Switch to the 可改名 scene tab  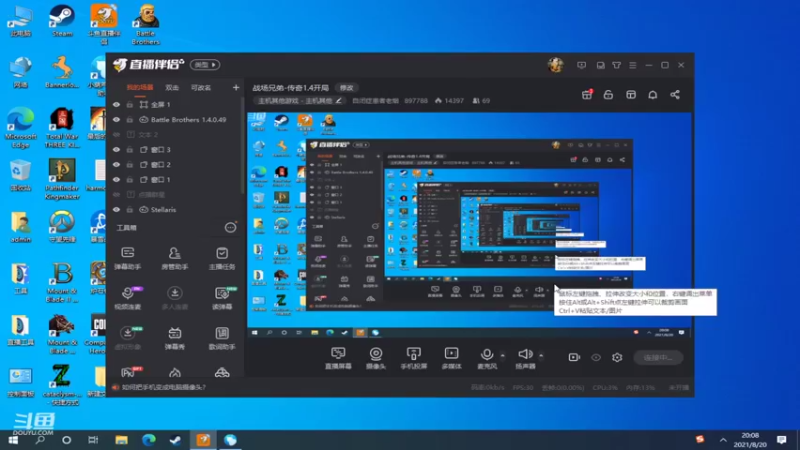[x=201, y=88]
